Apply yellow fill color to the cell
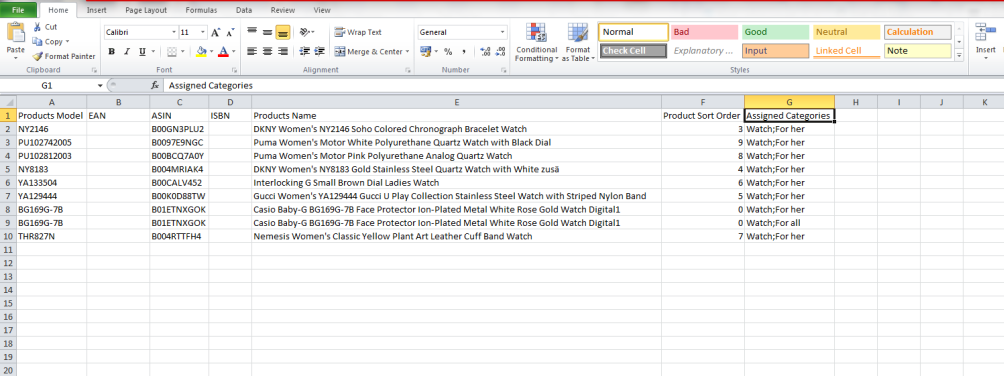The height and width of the screenshot is (376, 1004). pos(202,52)
